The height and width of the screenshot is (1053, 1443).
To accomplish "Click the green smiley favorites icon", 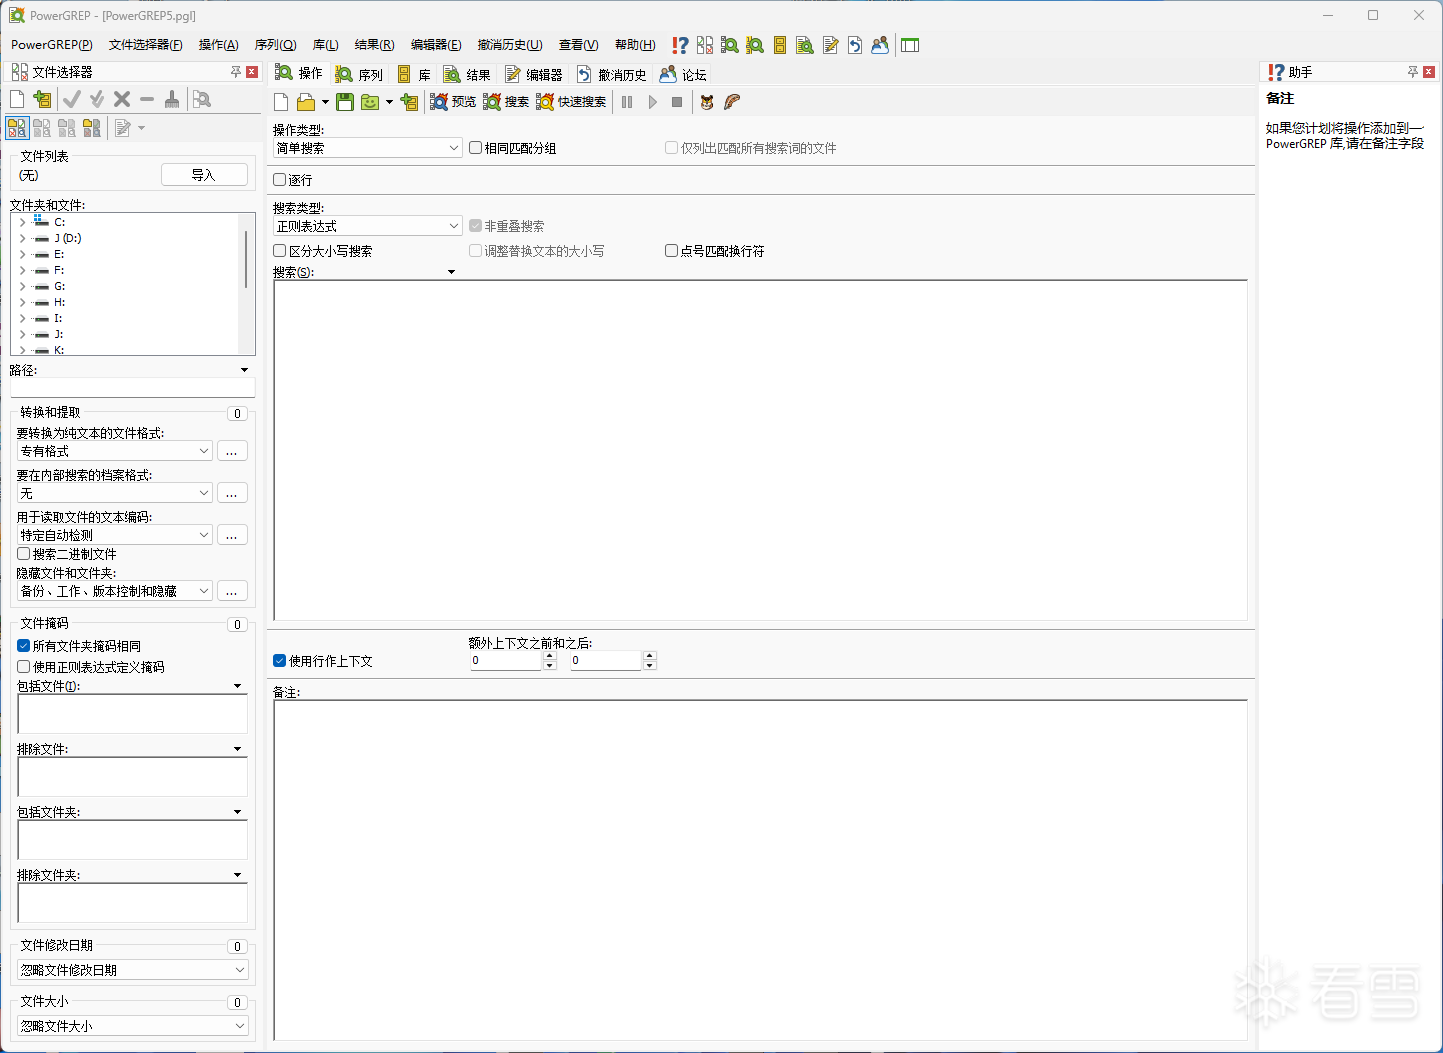I will [370, 102].
